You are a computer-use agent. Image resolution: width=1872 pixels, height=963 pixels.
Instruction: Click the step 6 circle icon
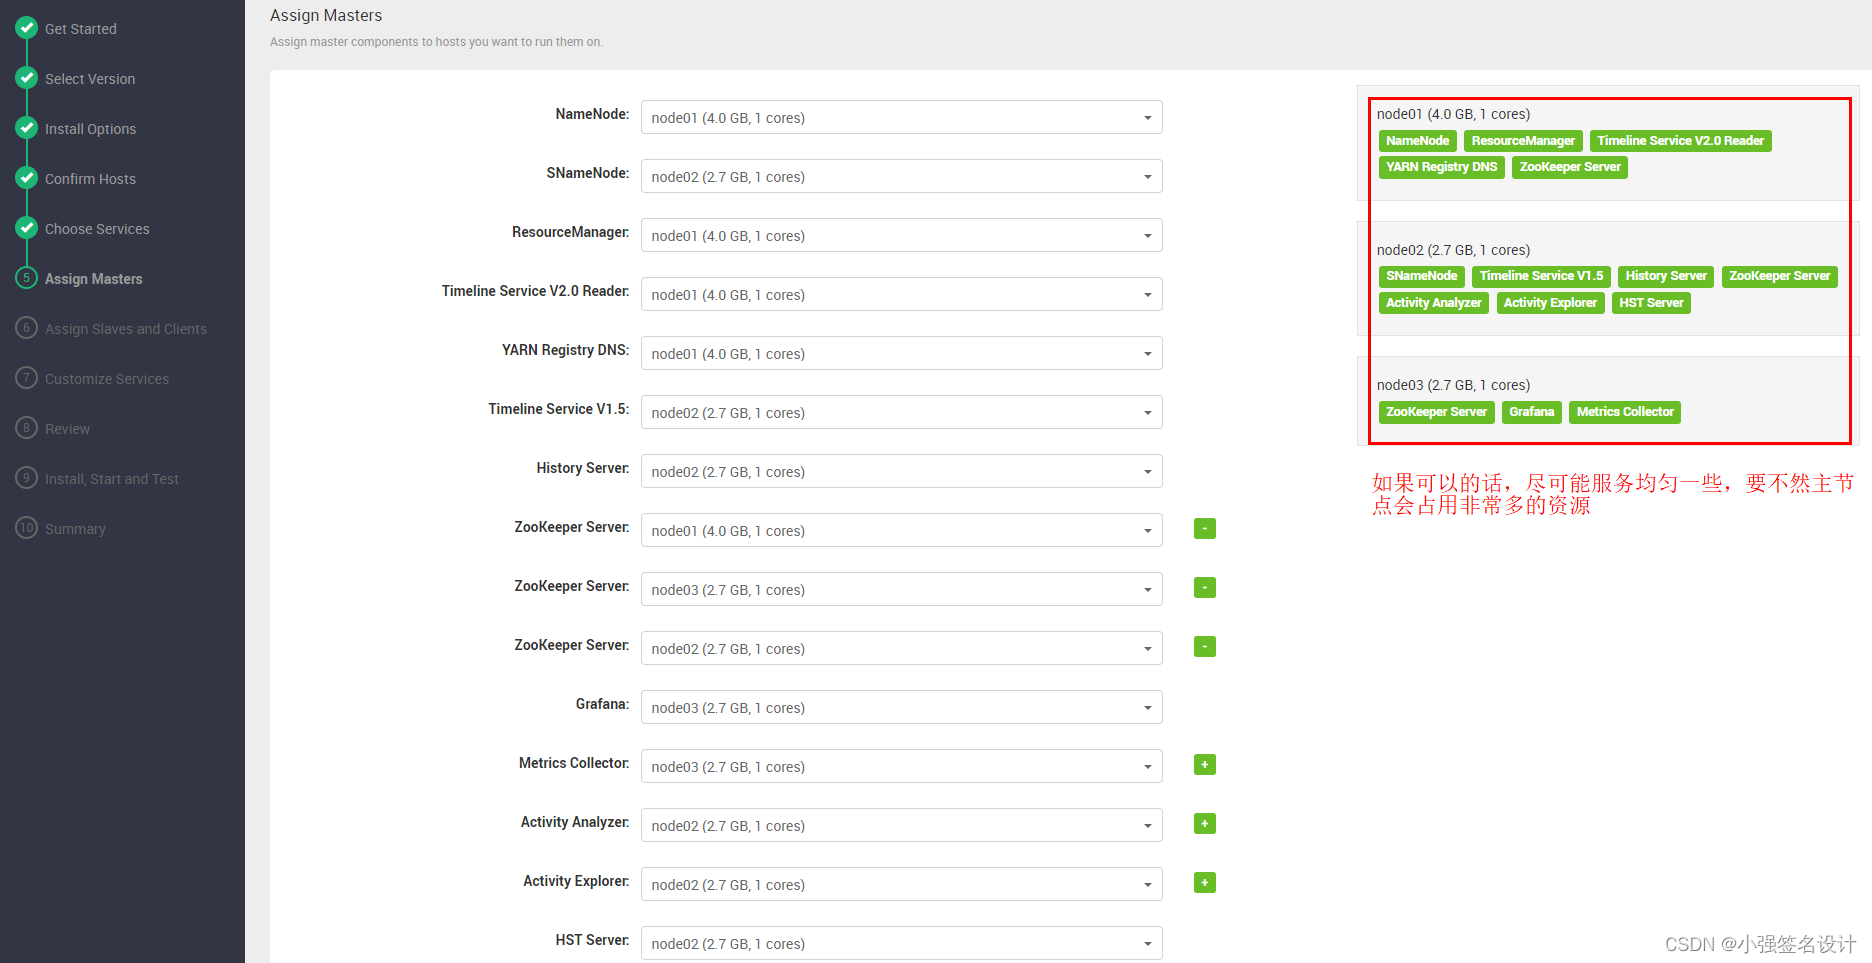click(x=27, y=328)
